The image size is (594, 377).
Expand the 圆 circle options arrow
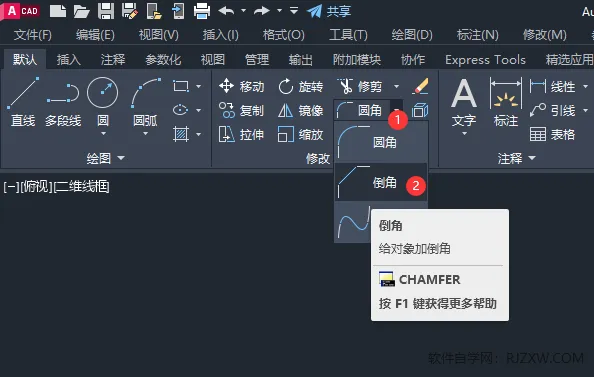103,134
